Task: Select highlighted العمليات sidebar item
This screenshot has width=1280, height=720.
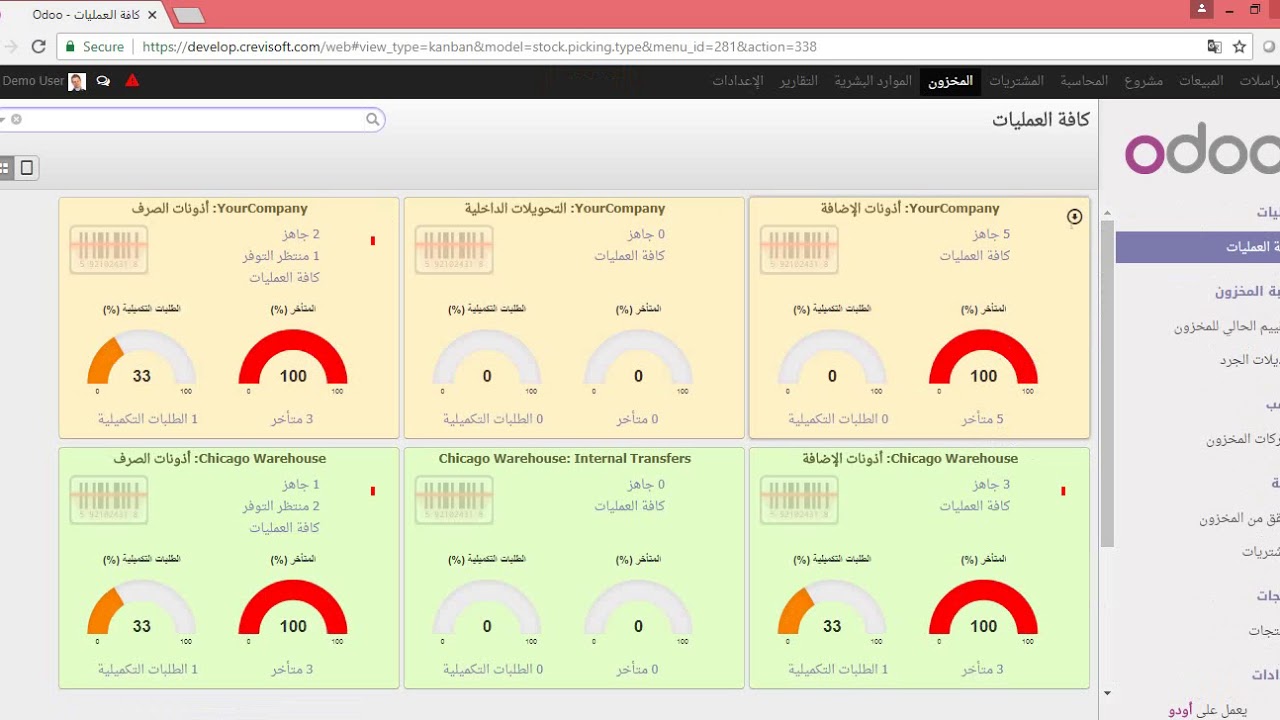Action: 1198,247
